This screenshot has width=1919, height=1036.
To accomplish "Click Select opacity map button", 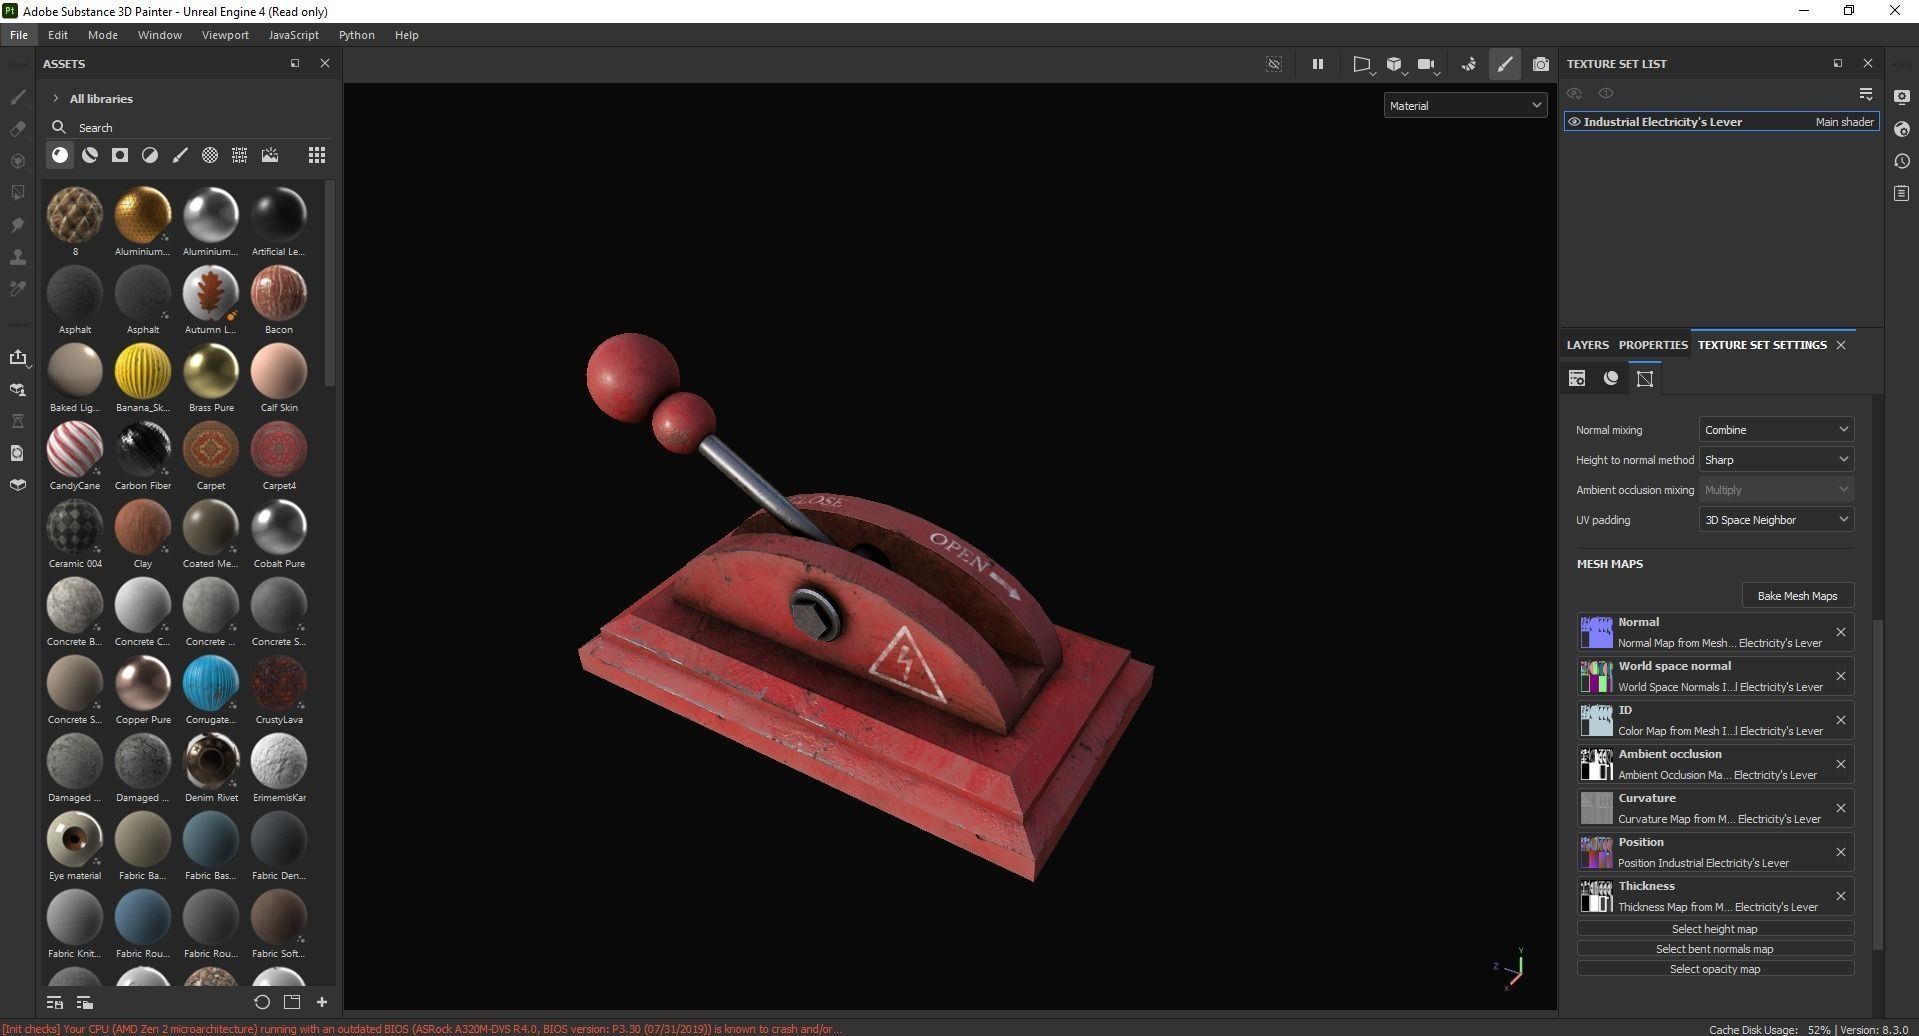I will pos(1715,969).
